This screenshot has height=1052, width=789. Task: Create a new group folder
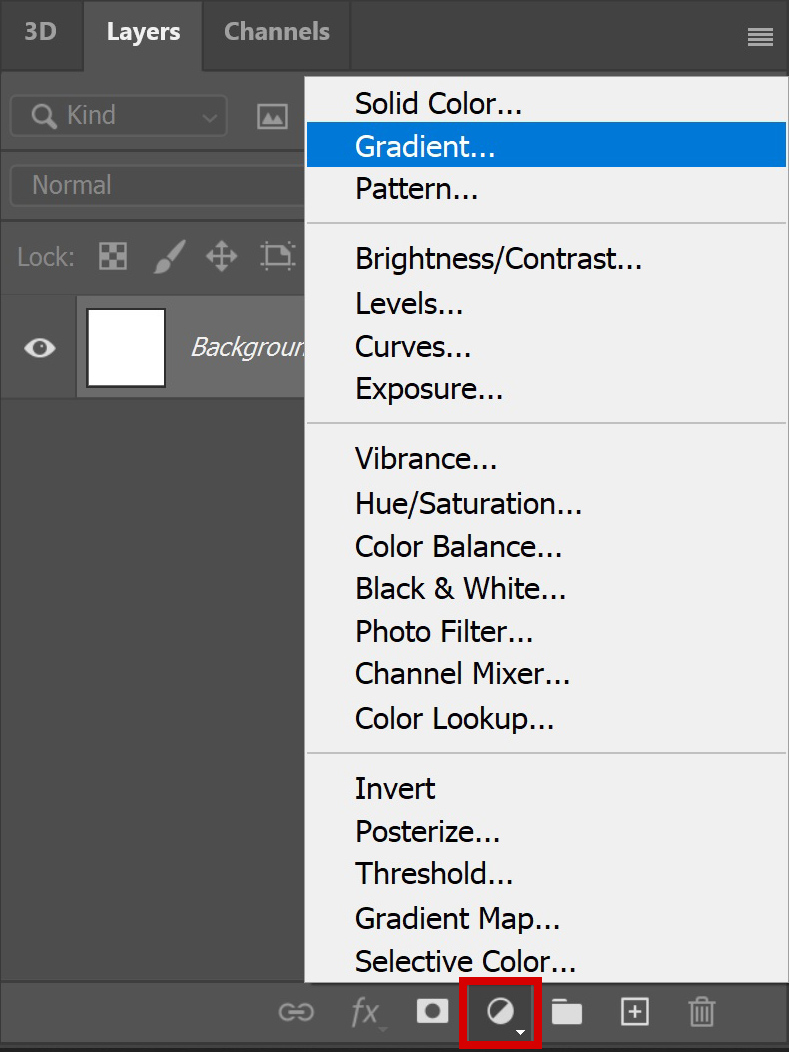pyautogui.click(x=567, y=1012)
